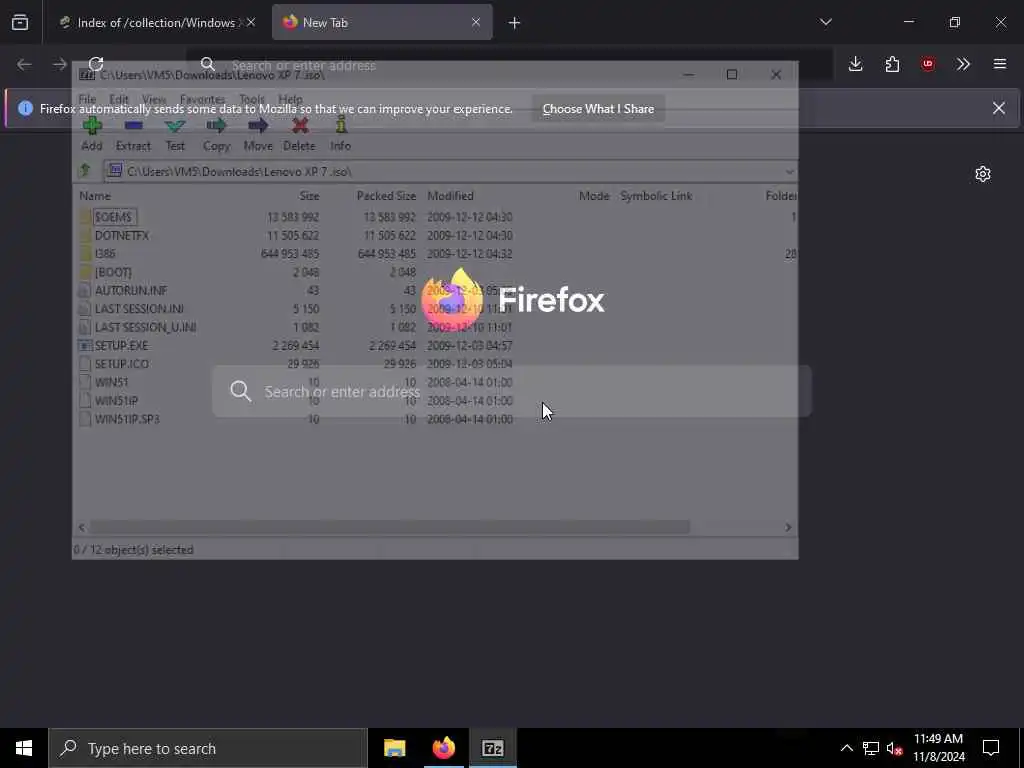Open 7-Zip View menu
Viewport: 1024px width, 768px height.
click(154, 99)
